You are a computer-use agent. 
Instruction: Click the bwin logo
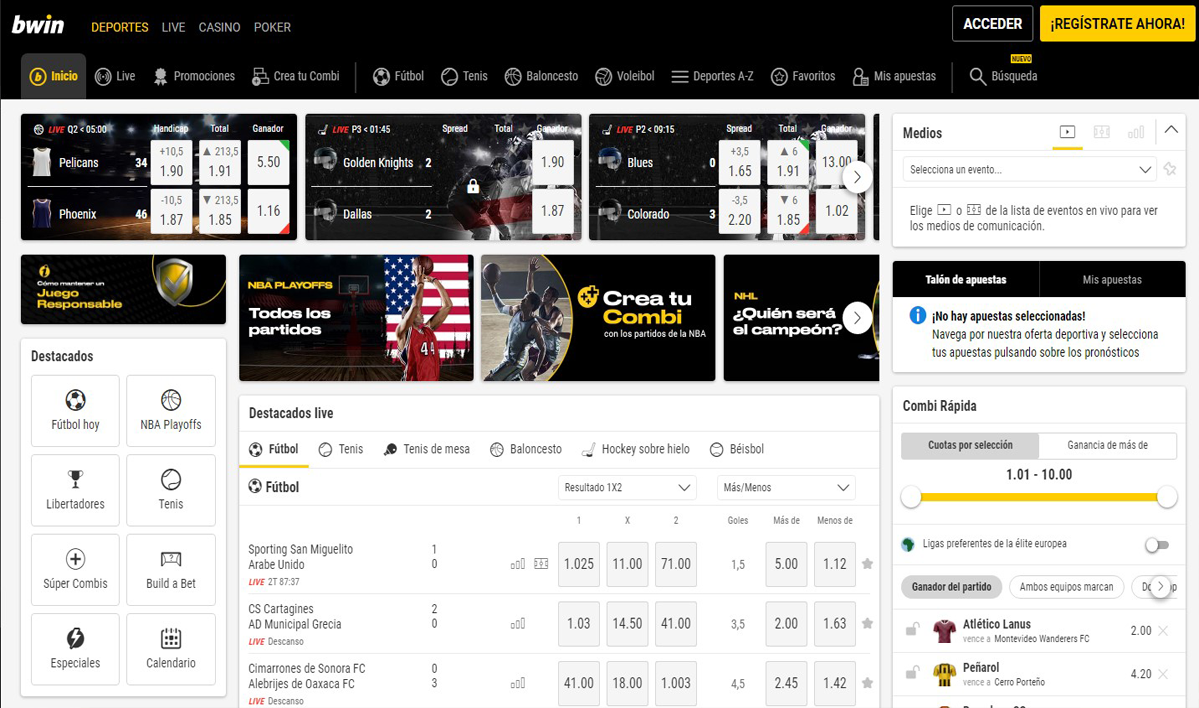(x=38, y=25)
